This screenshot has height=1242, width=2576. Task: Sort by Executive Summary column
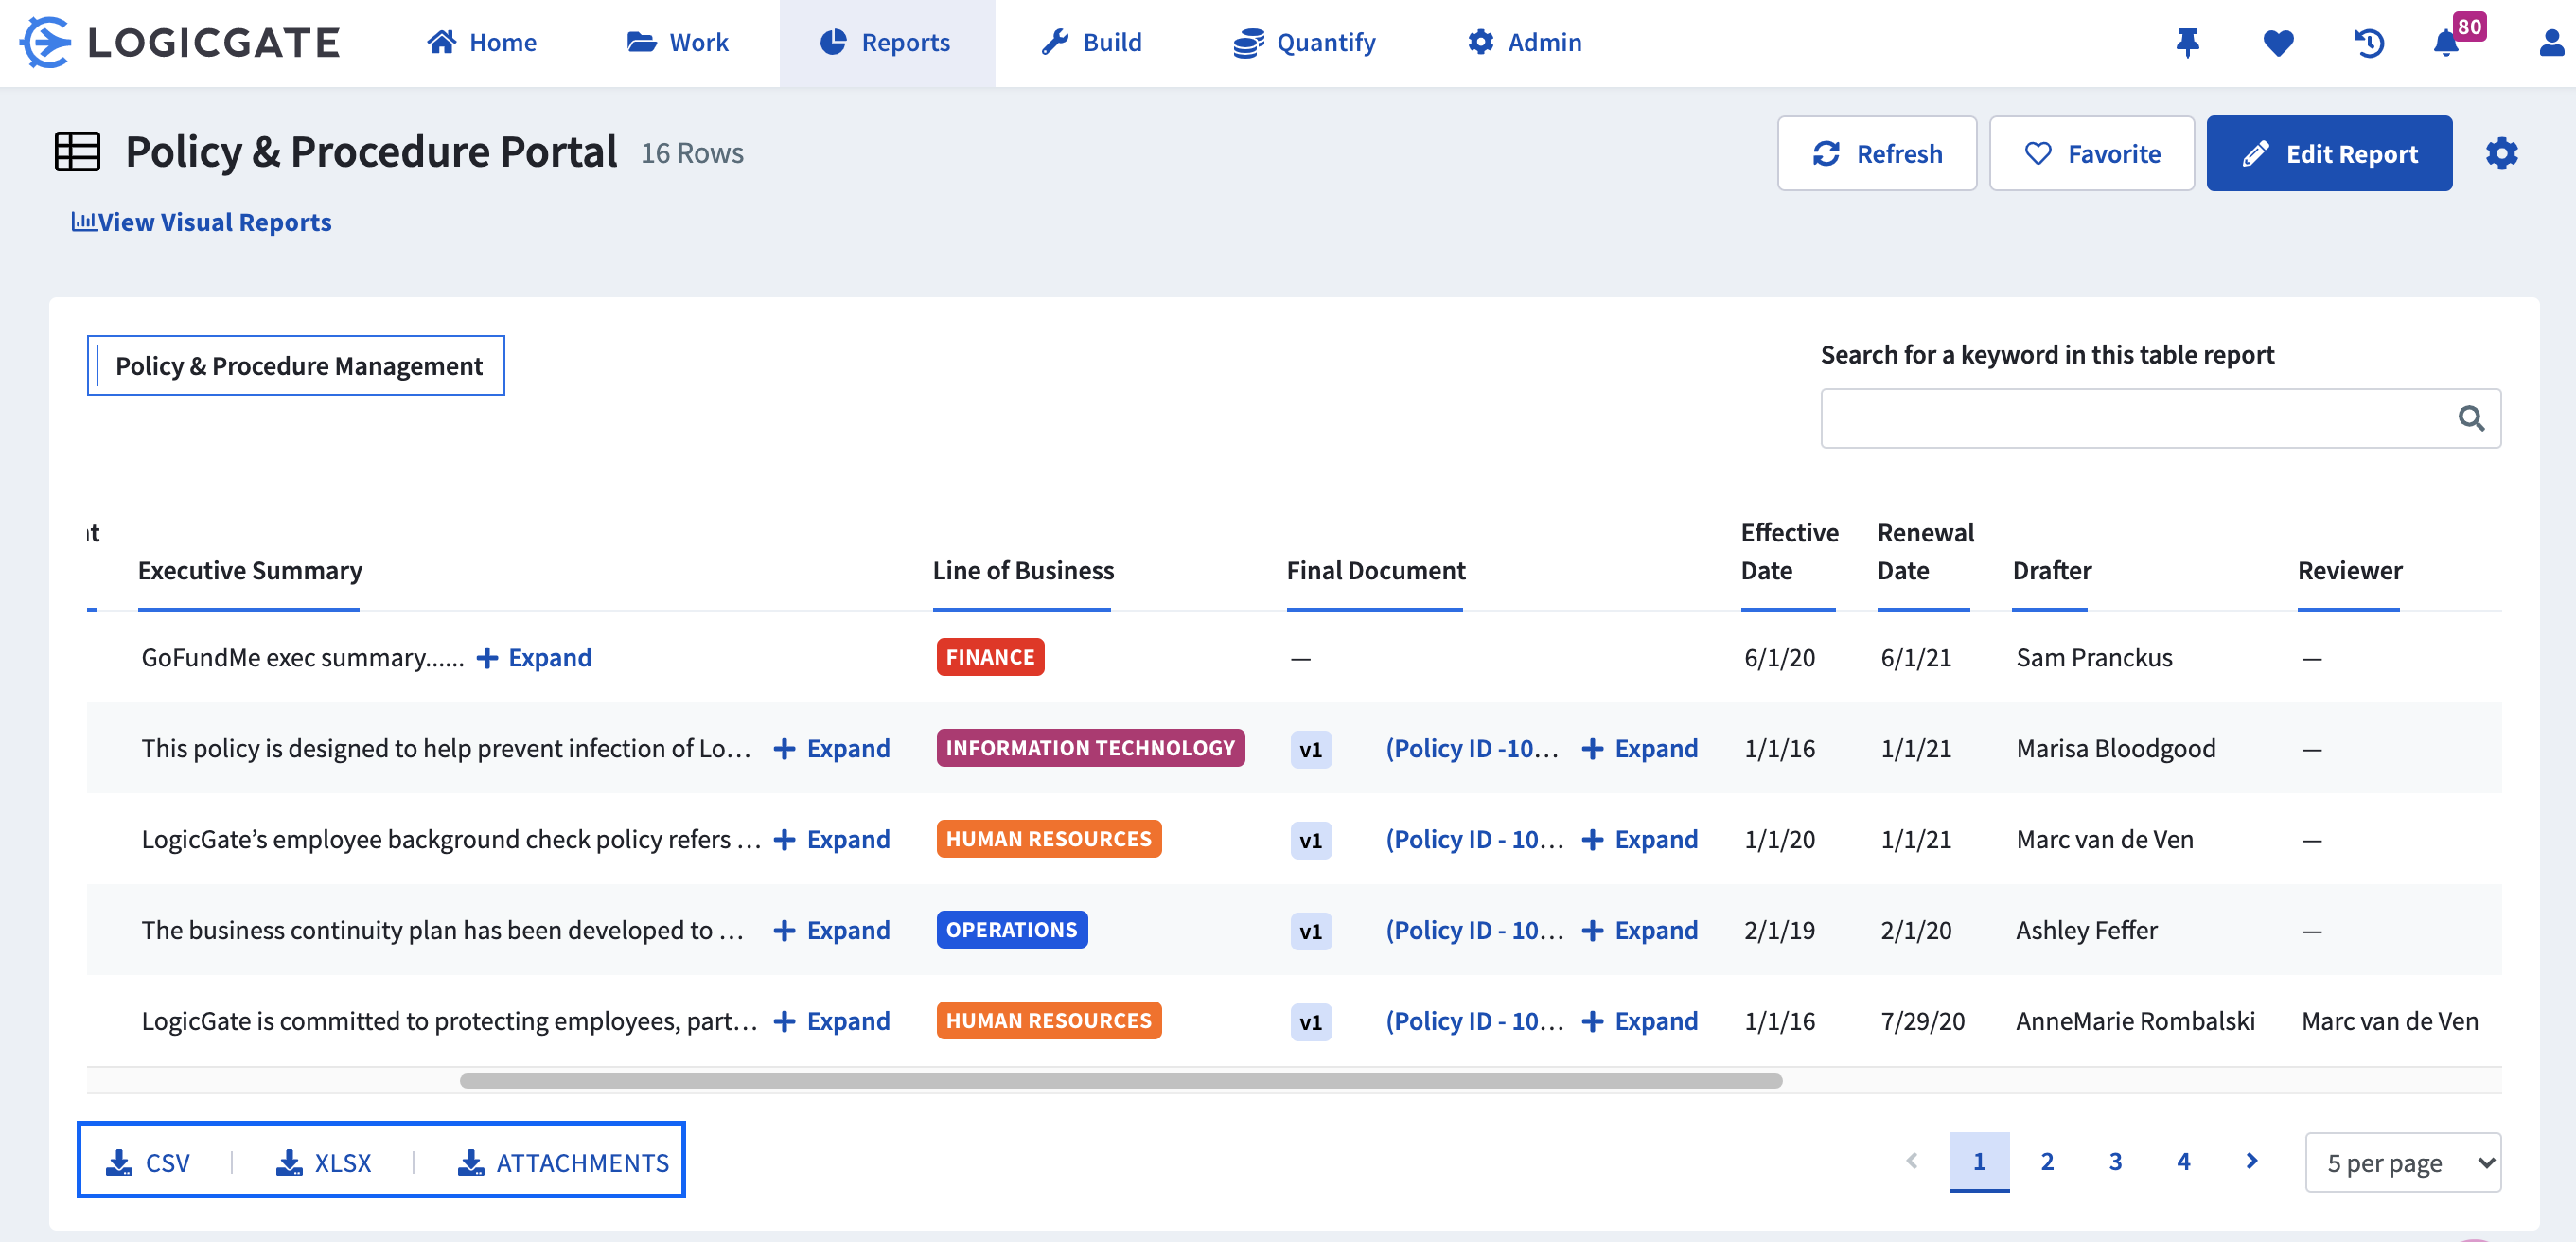[250, 571]
